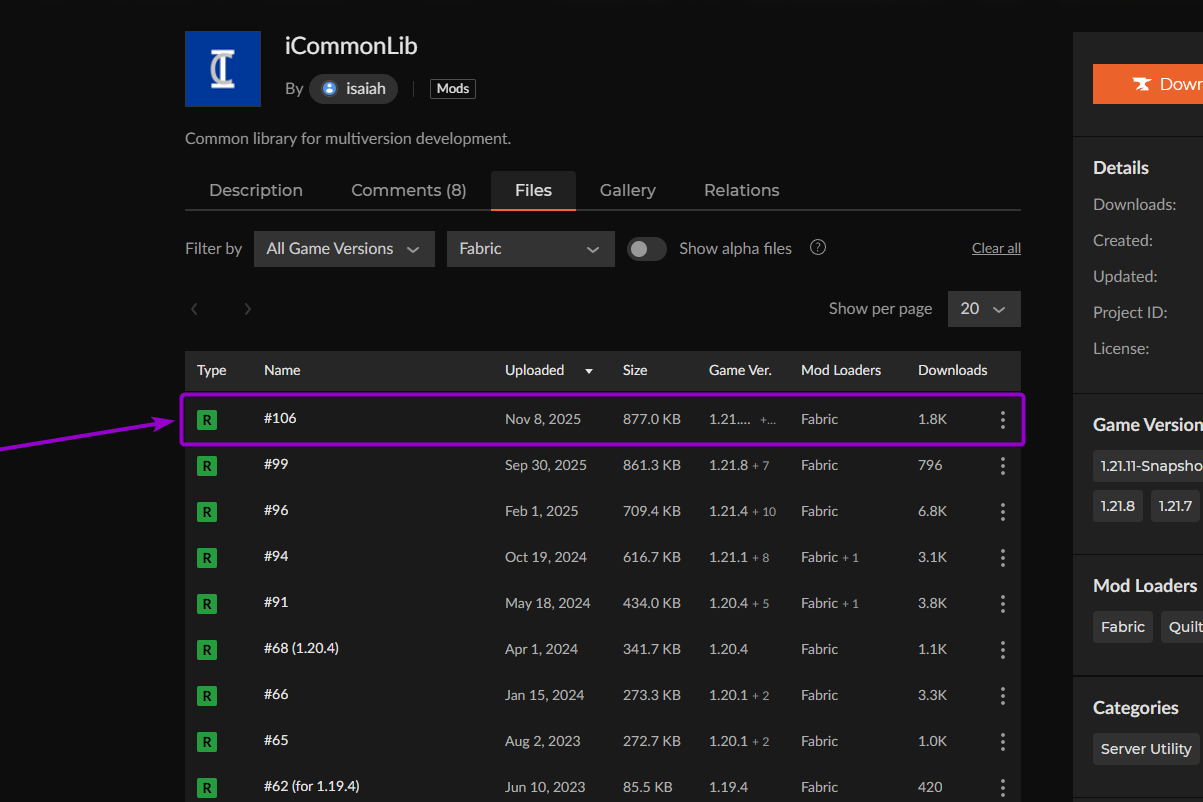This screenshot has width=1203, height=802.
Task: Open the Comments (8) tab
Action: click(x=408, y=190)
